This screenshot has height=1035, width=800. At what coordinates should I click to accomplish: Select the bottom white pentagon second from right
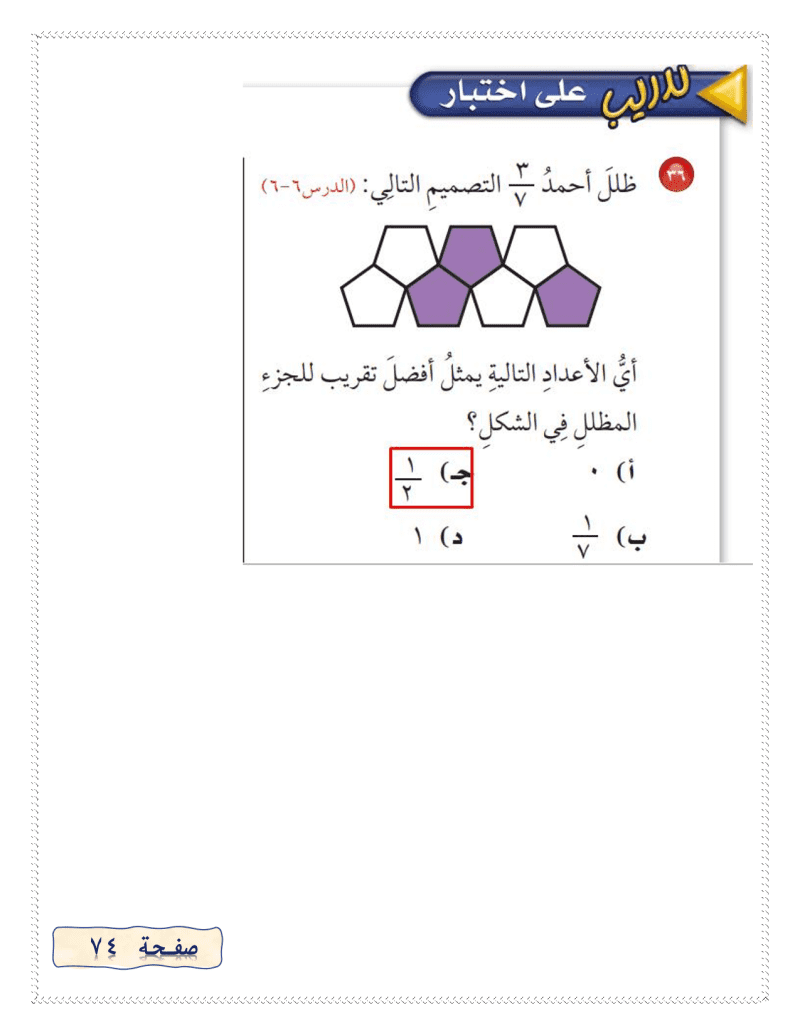click(503, 298)
